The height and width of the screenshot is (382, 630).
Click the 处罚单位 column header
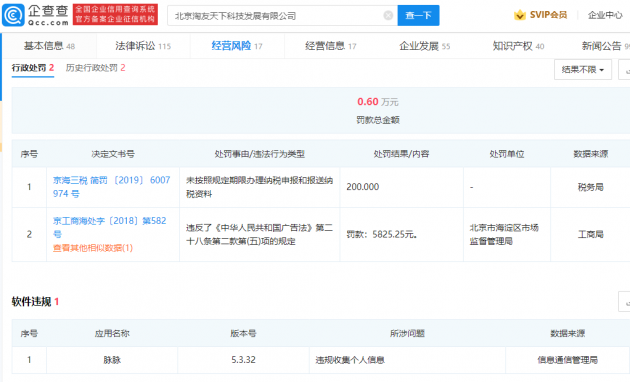point(507,154)
